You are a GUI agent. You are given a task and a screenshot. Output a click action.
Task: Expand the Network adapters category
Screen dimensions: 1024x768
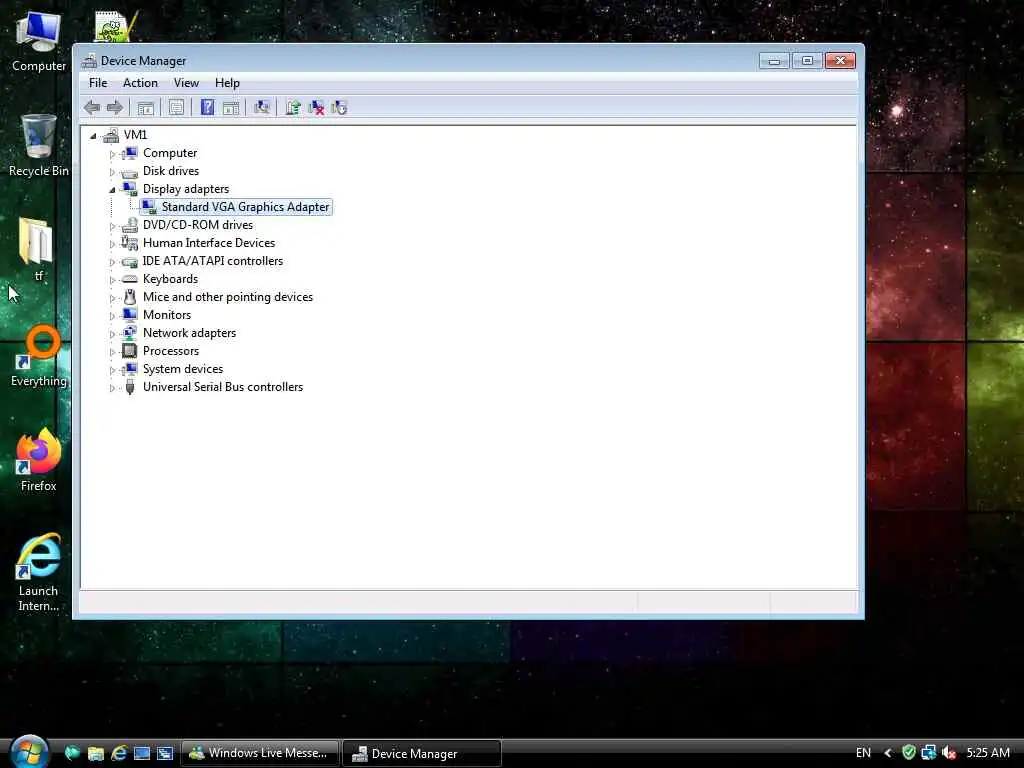pos(112,334)
